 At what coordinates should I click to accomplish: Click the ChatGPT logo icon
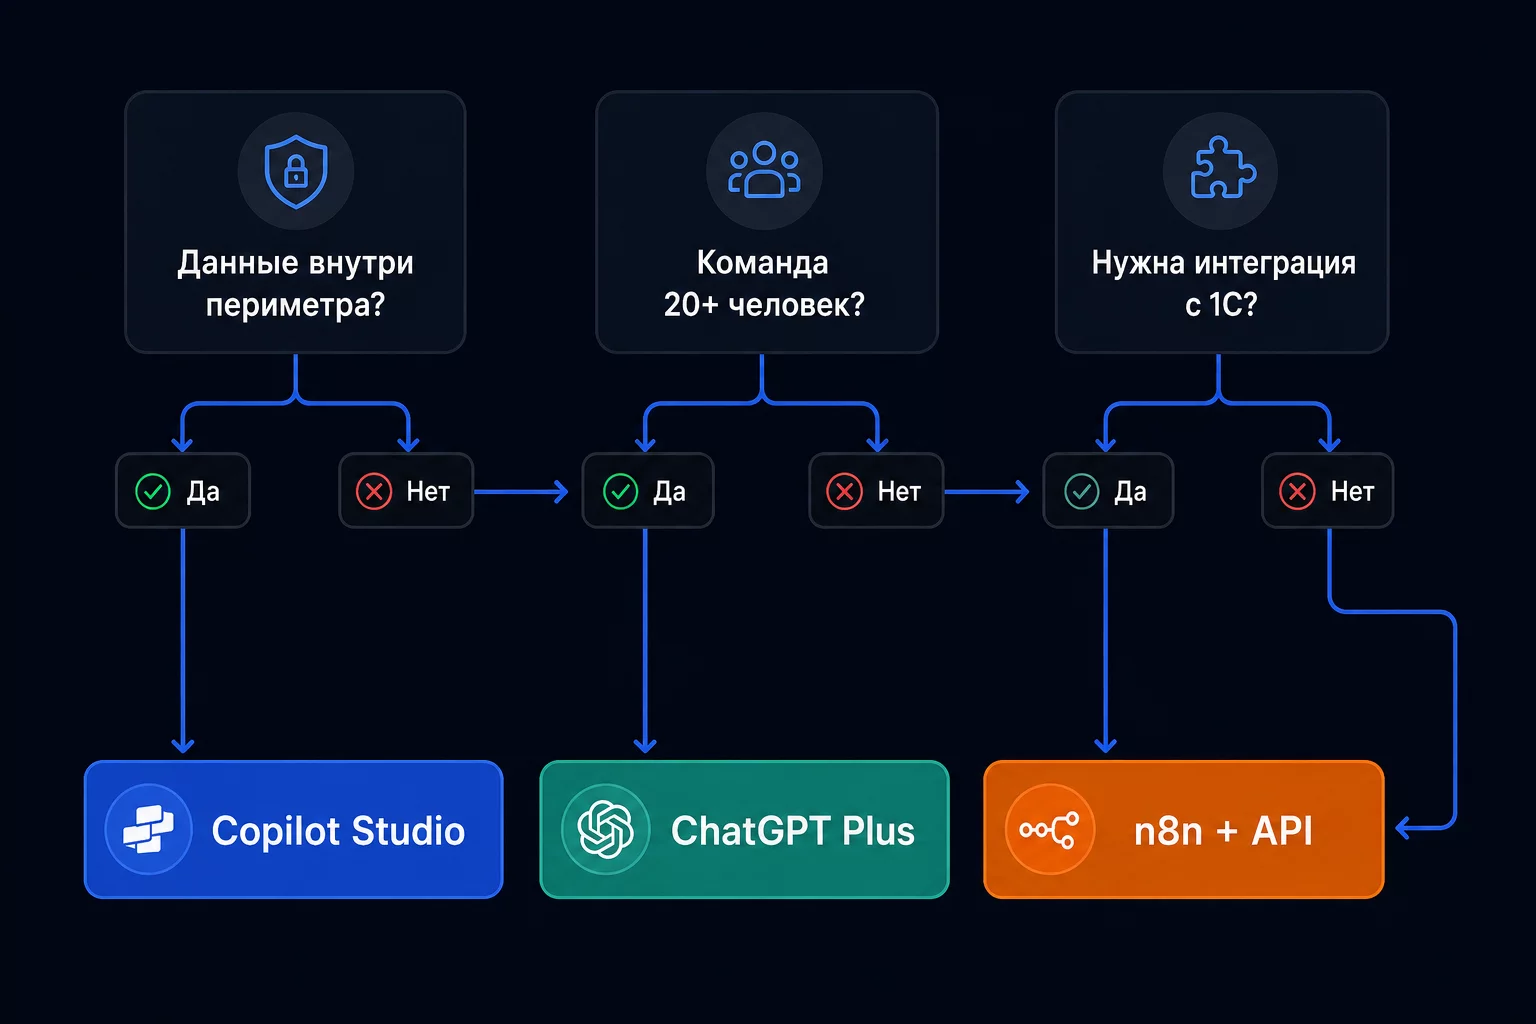click(606, 829)
